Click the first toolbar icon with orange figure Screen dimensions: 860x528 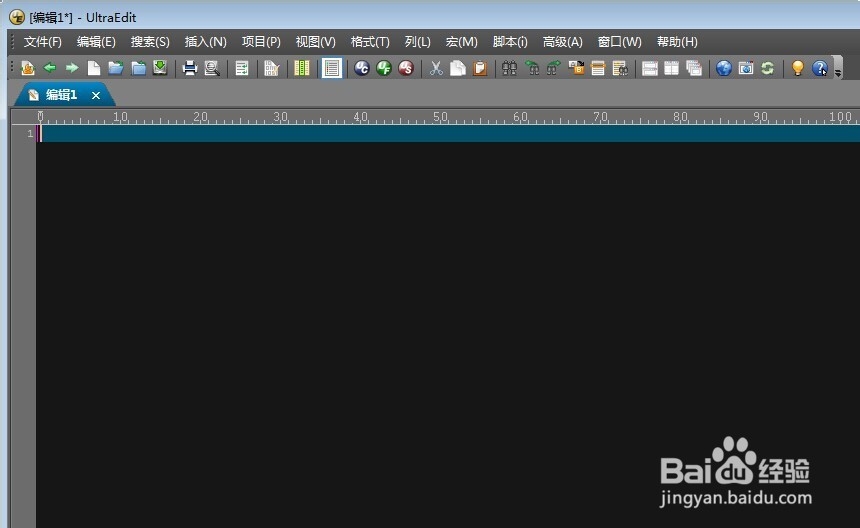click(27, 68)
